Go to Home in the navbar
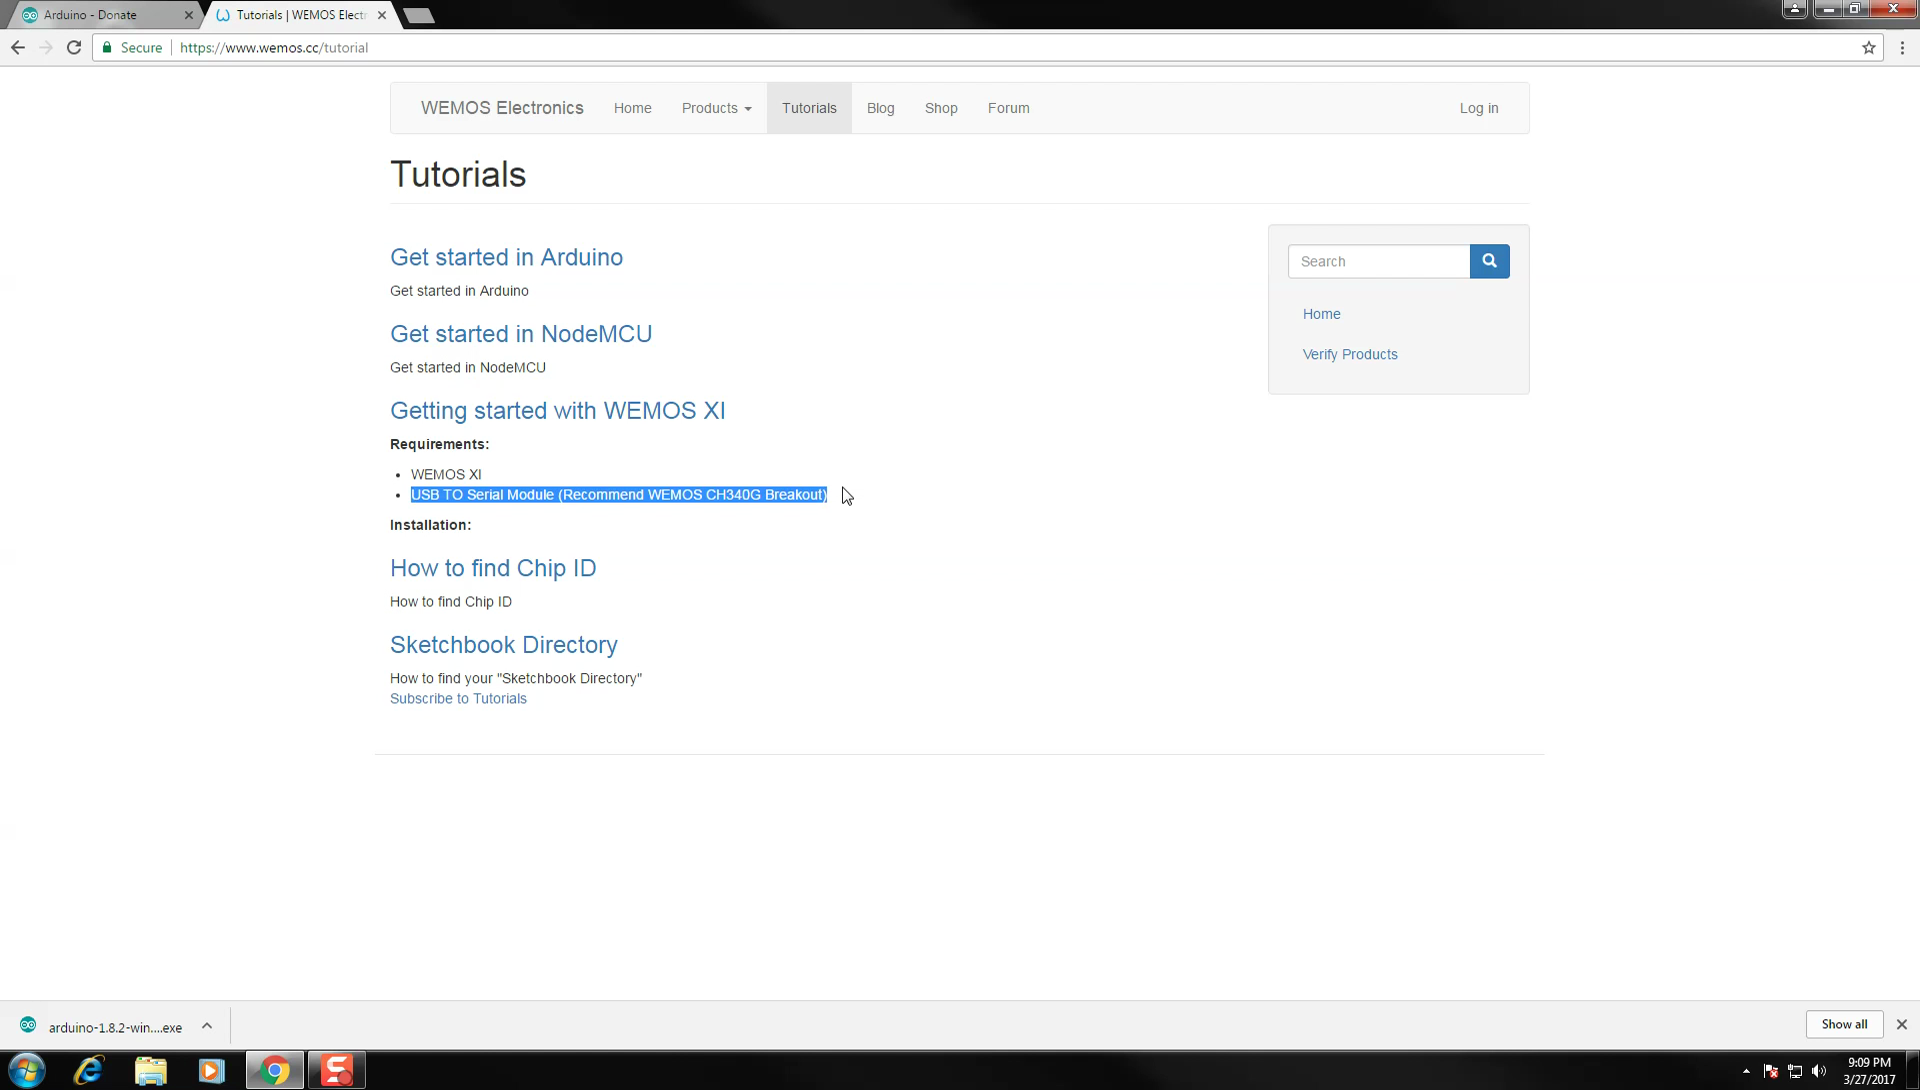The height and width of the screenshot is (1090, 1920). 632,108
